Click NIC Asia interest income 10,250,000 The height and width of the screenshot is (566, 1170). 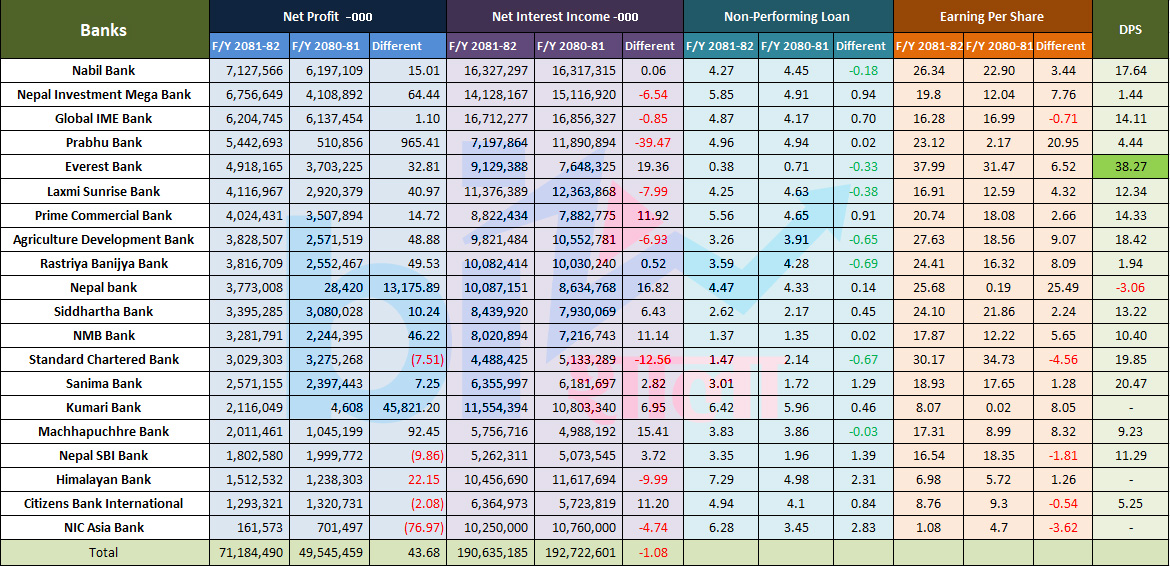pyautogui.click(x=494, y=528)
